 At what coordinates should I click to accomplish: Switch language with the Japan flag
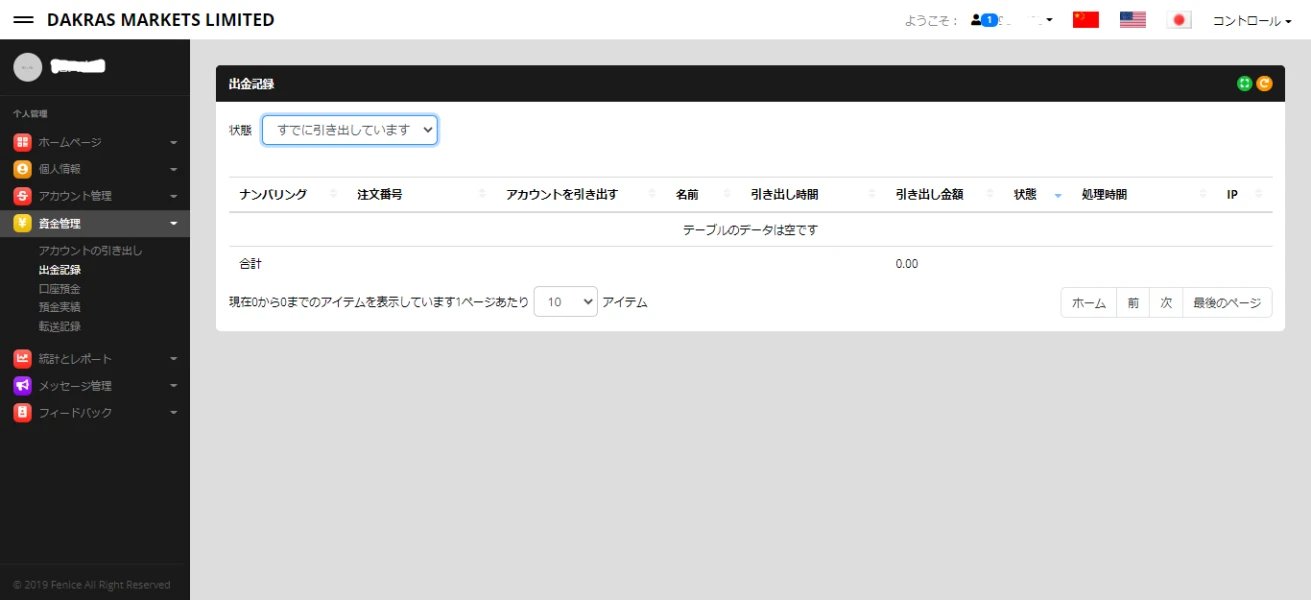click(x=1179, y=20)
